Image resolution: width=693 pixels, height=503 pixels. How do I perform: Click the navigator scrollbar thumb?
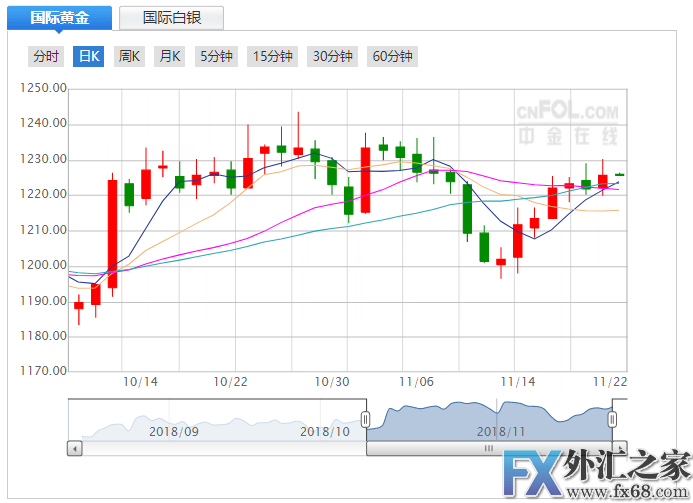pyautogui.click(x=488, y=449)
